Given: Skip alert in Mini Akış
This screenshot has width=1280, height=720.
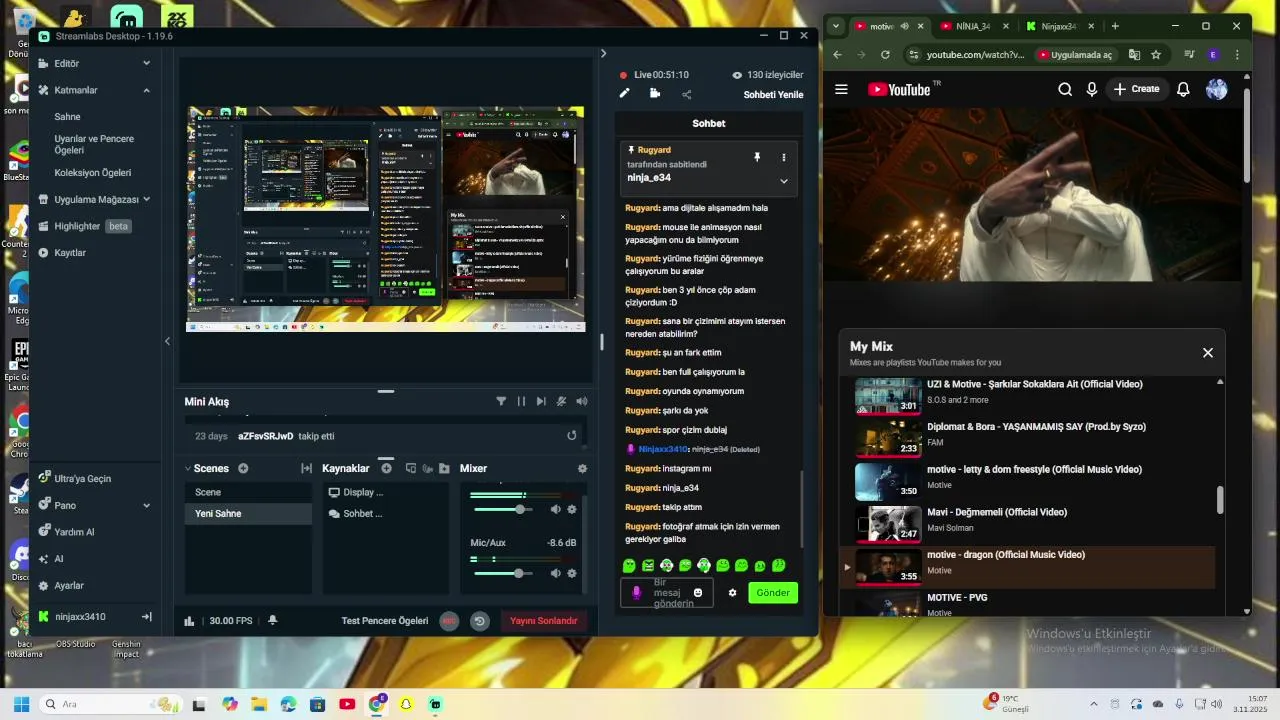Looking at the screenshot, I should (x=541, y=401).
